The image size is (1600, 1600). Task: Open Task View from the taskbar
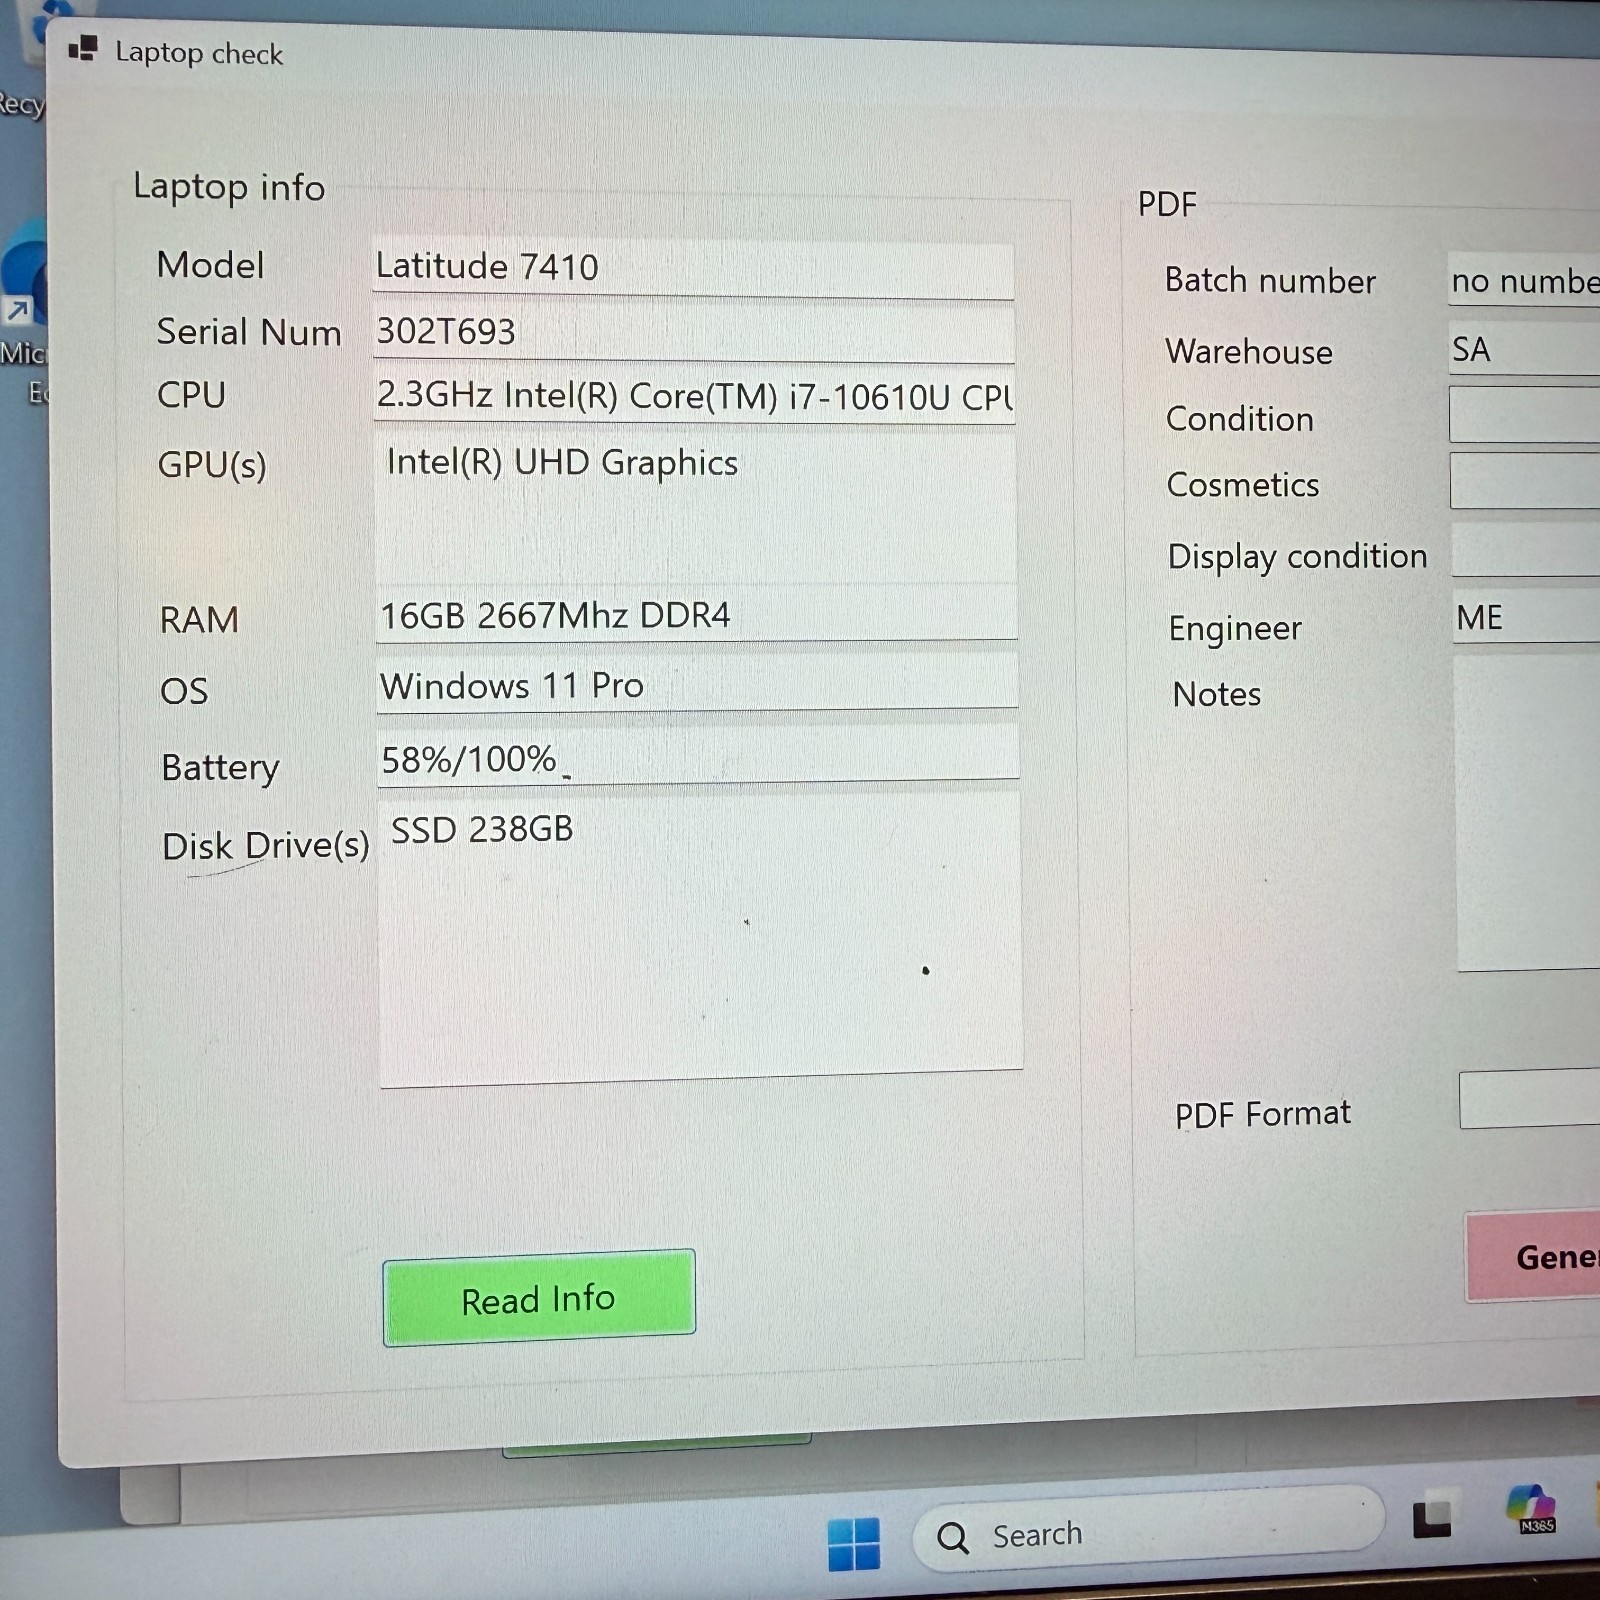[x=1432, y=1518]
